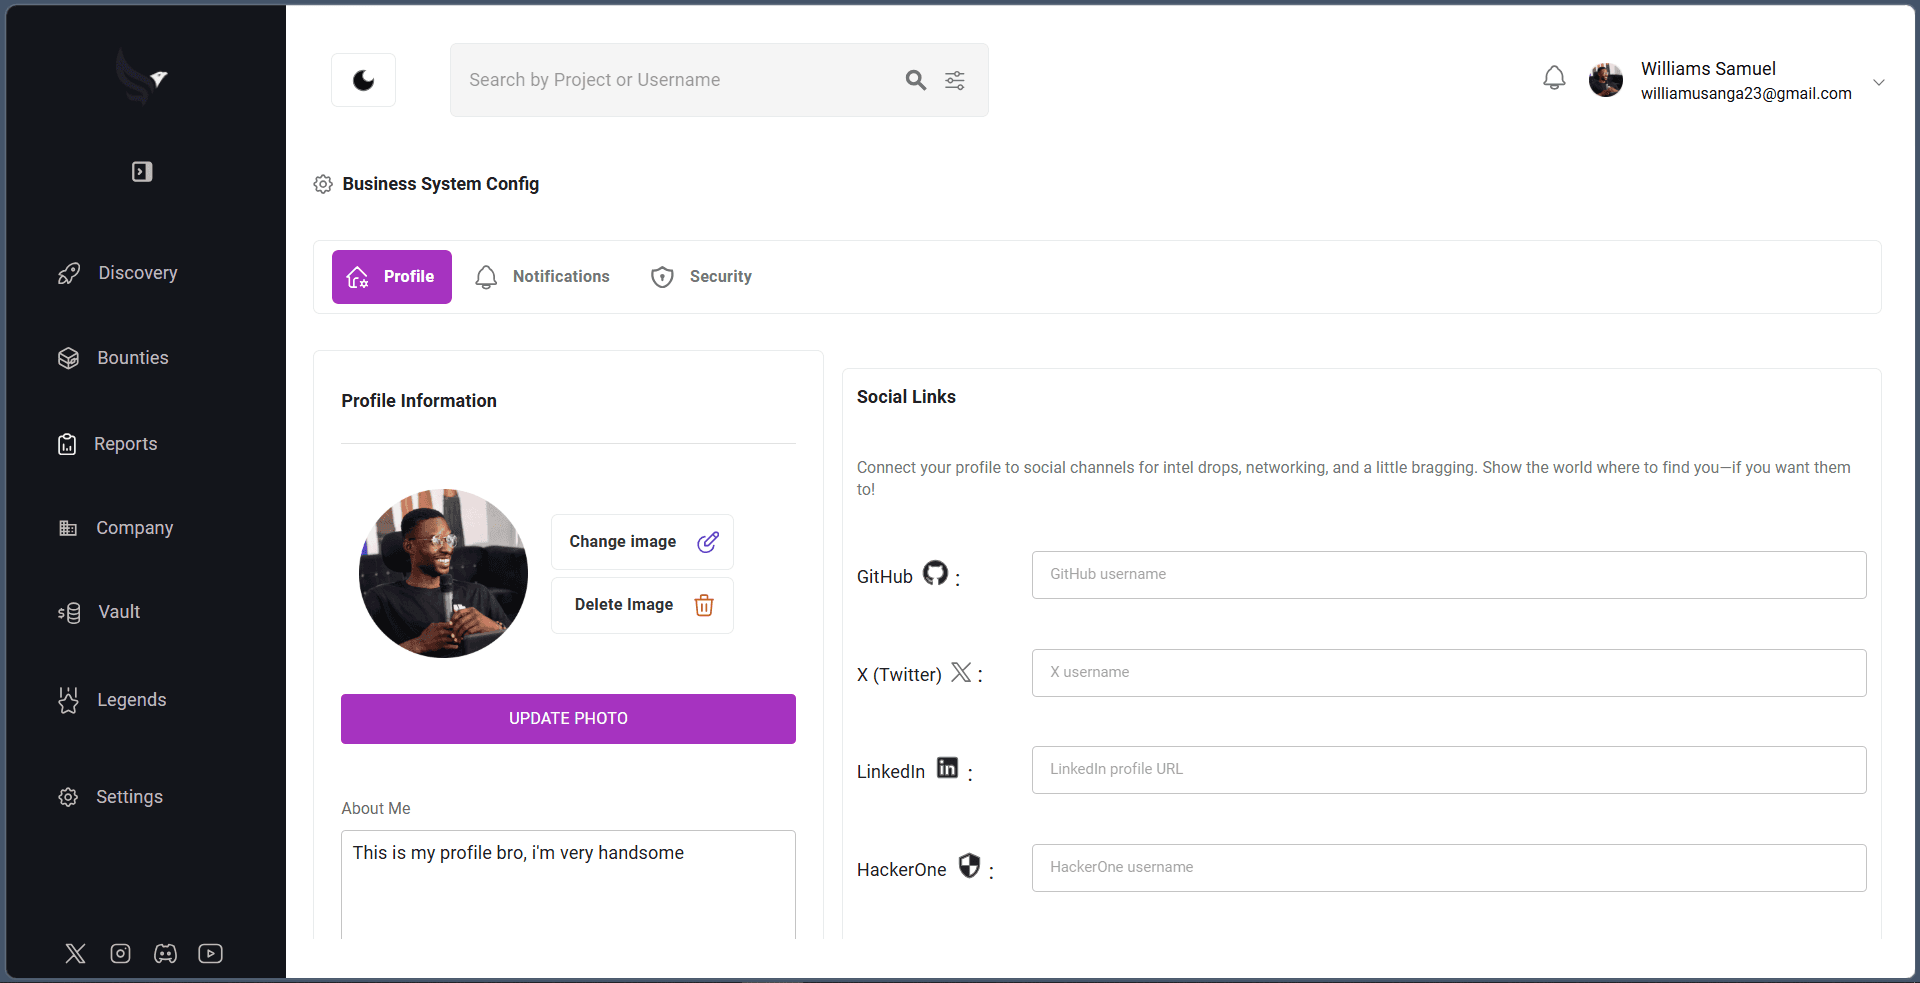Click the LinkedIn logo icon
Image resolution: width=1920 pixels, height=983 pixels.
[x=947, y=767]
